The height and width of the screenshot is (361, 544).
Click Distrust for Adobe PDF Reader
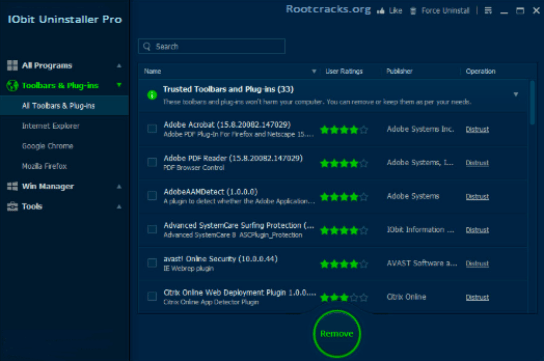pos(477,163)
